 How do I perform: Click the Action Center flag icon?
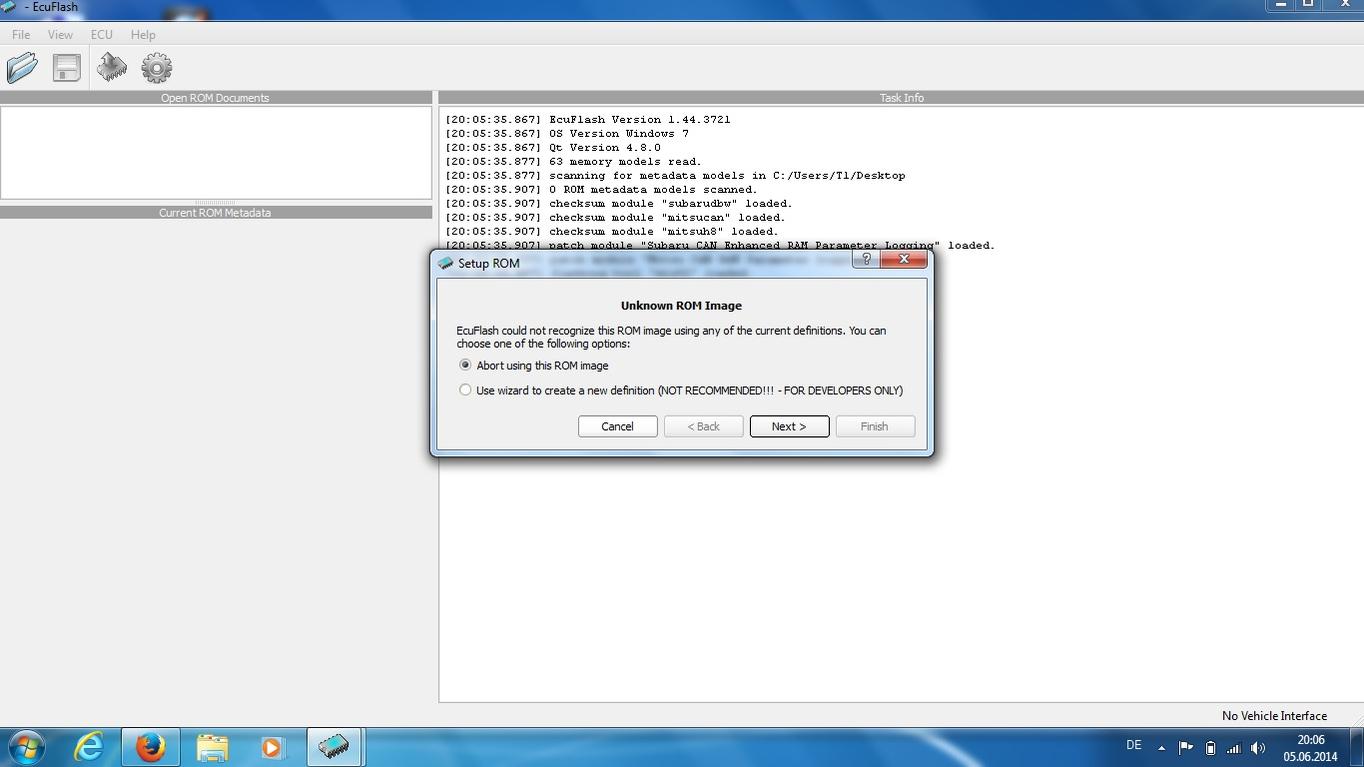point(1185,747)
